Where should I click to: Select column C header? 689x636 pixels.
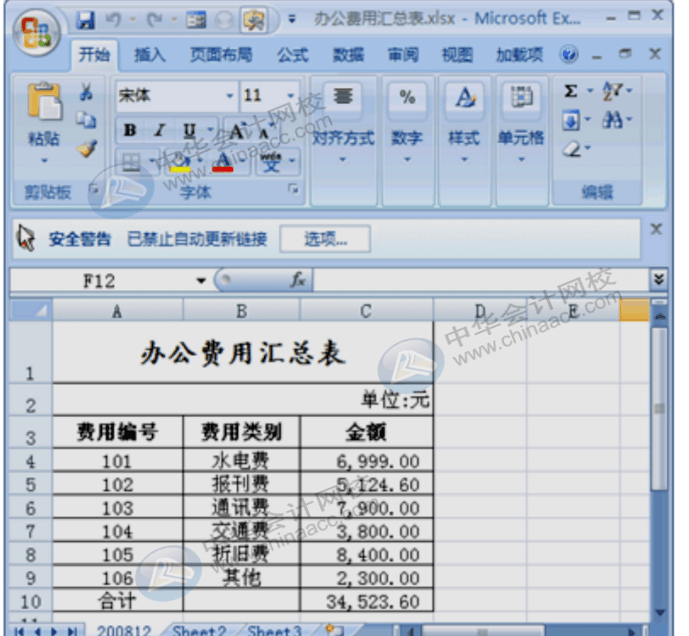(x=366, y=312)
